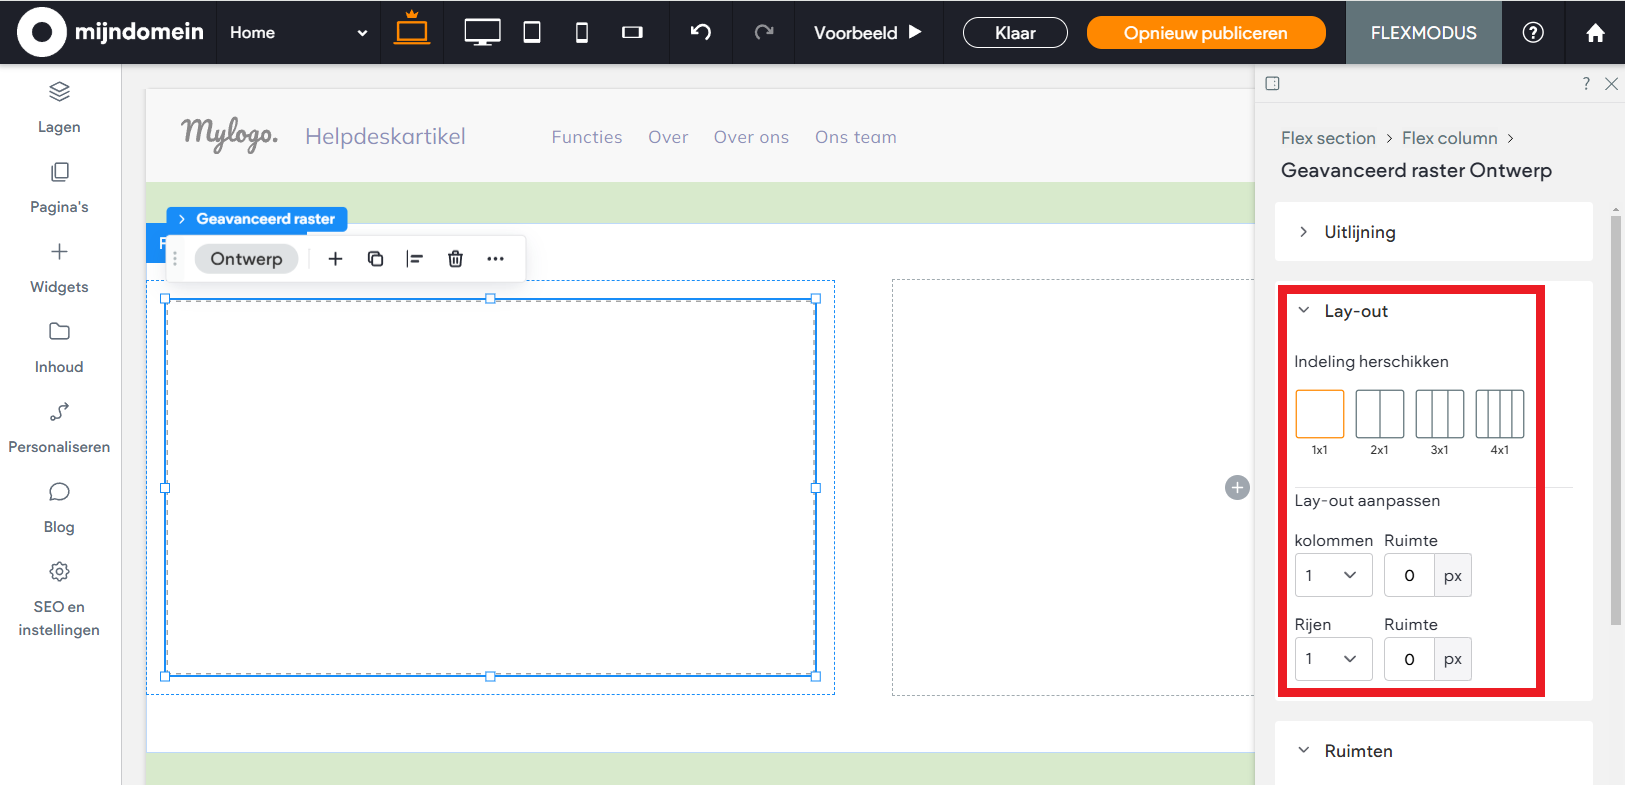Open help question mark in top bar

[1533, 32]
